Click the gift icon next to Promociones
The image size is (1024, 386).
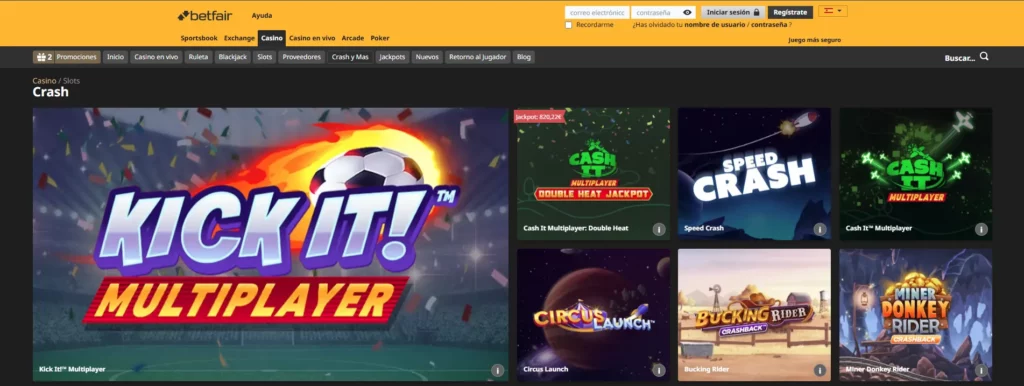point(41,57)
